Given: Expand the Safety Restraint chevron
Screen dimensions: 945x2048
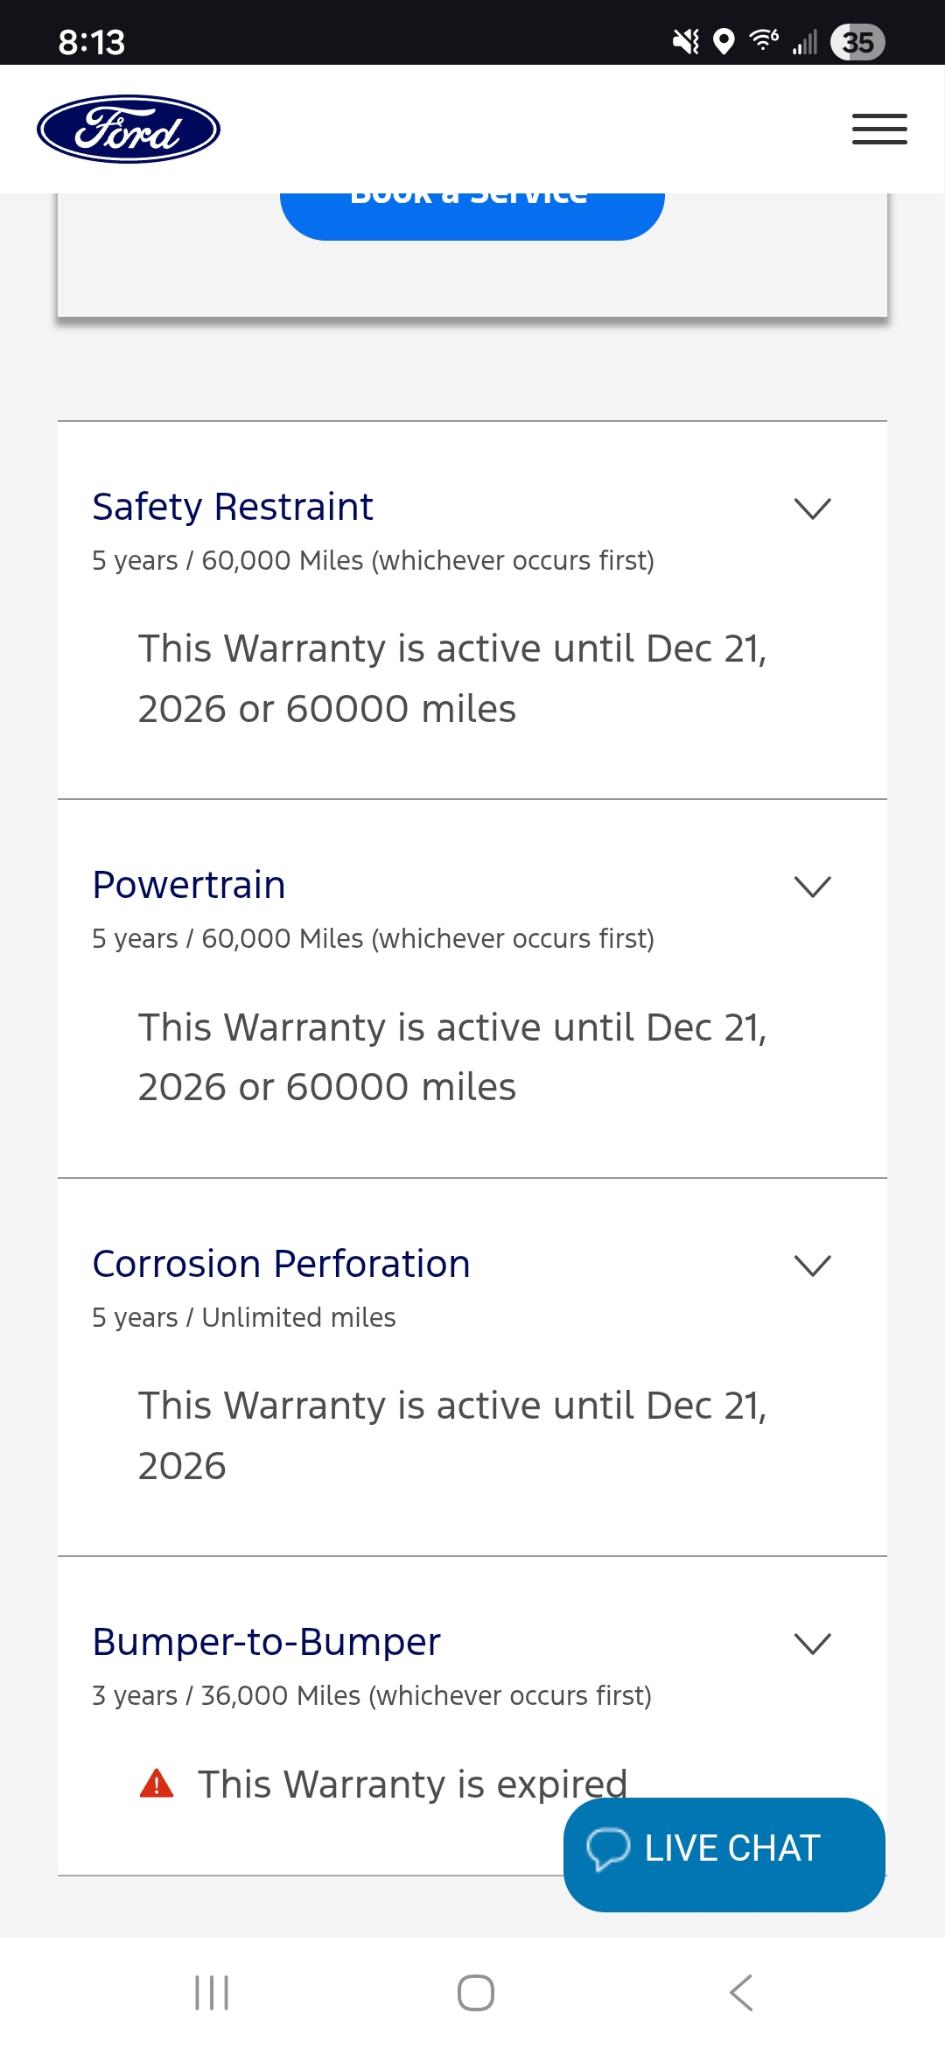Looking at the screenshot, I should pyautogui.click(x=812, y=508).
